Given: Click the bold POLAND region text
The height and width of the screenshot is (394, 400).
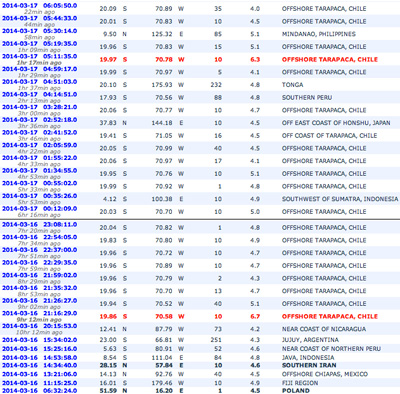Looking at the screenshot, I should (296, 390).
